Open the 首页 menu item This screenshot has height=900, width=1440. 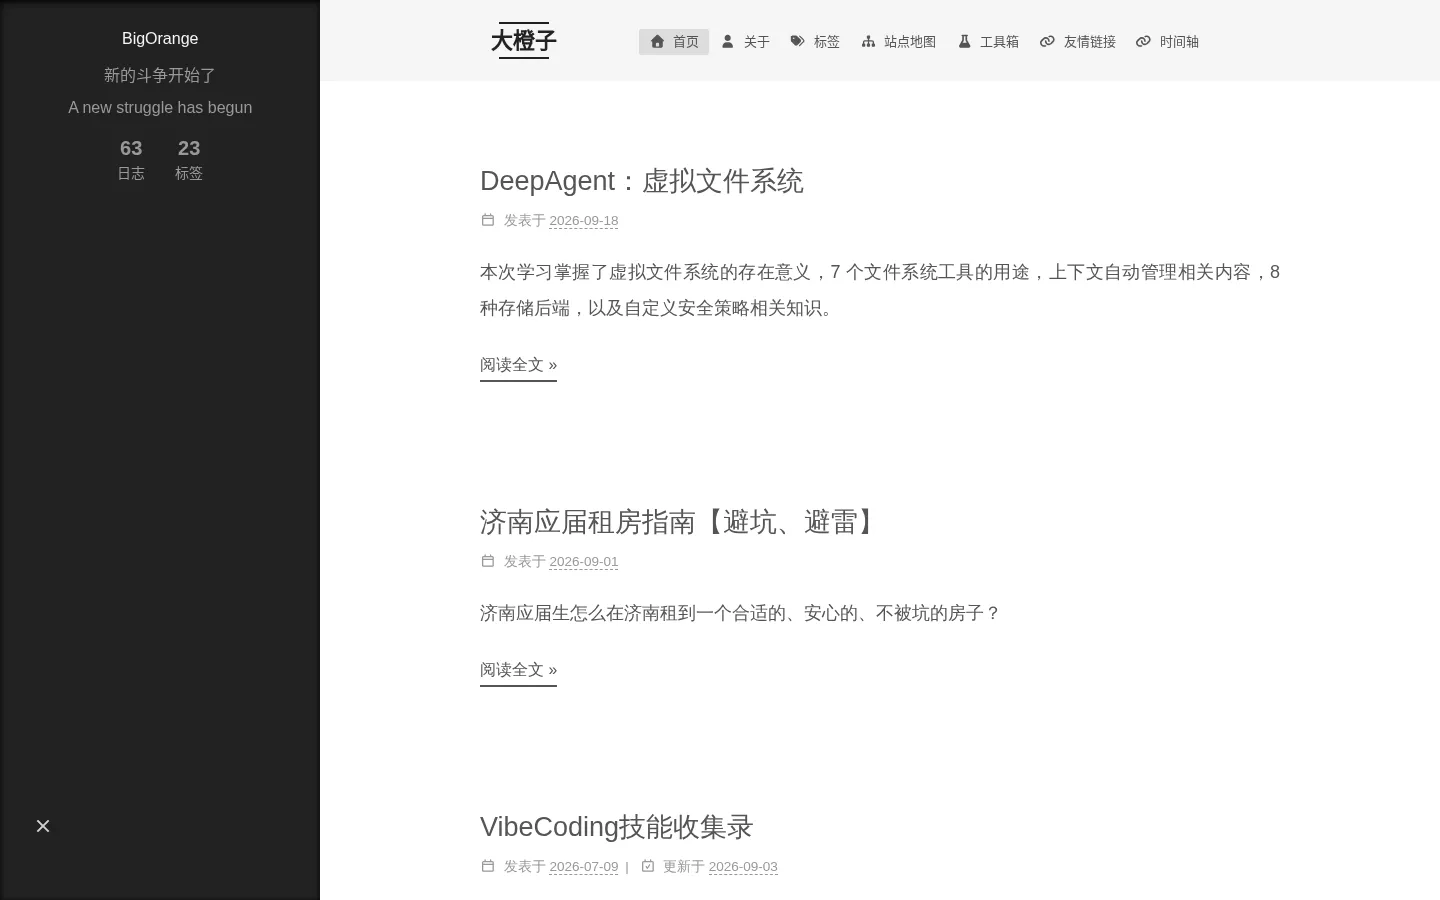coord(674,41)
